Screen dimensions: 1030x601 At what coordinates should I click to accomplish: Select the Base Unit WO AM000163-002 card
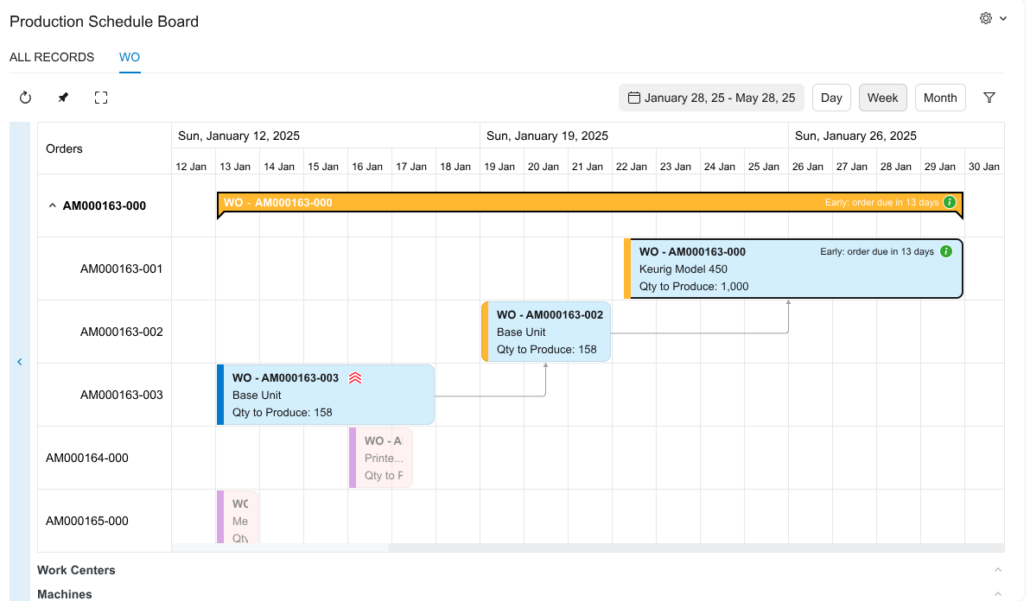coord(548,332)
